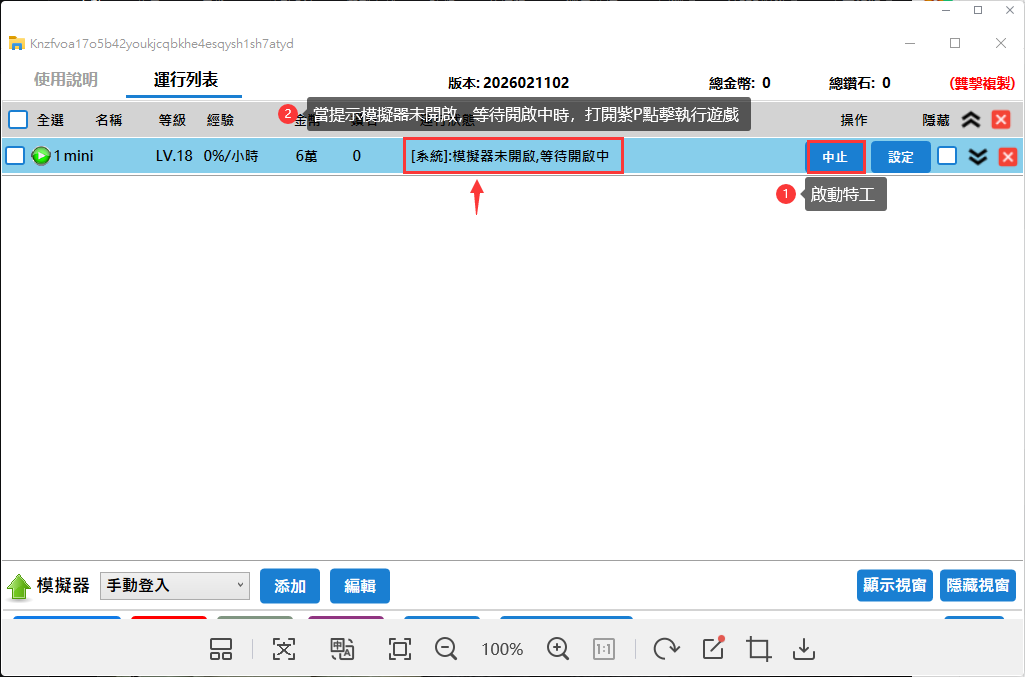Tick the 全選 select-all checkbox
The height and width of the screenshot is (677, 1025).
18,120
